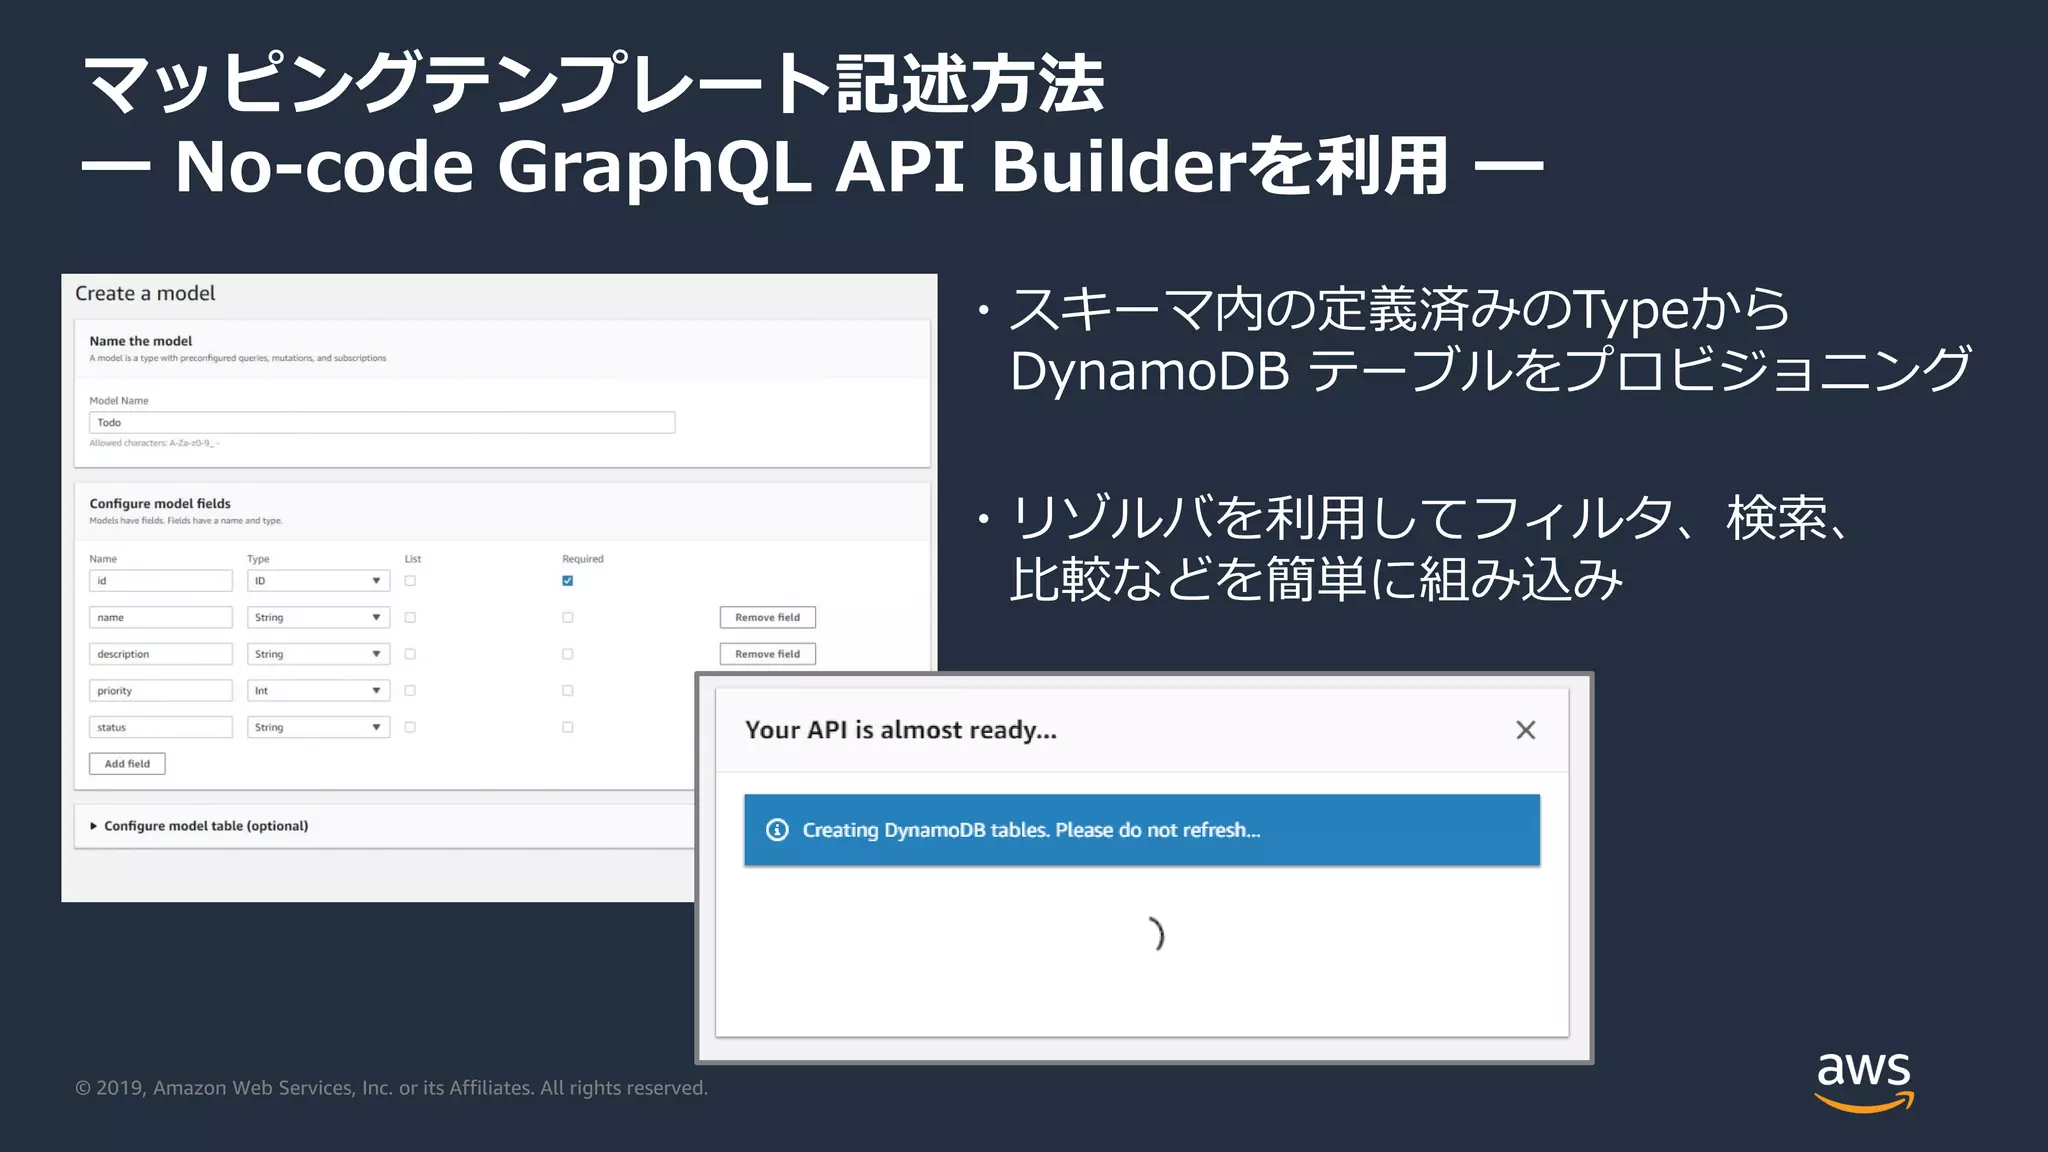Viewport: 2048px width, 1152px height.
Task: Click the 'Name' column header
Action: (103, 559)
